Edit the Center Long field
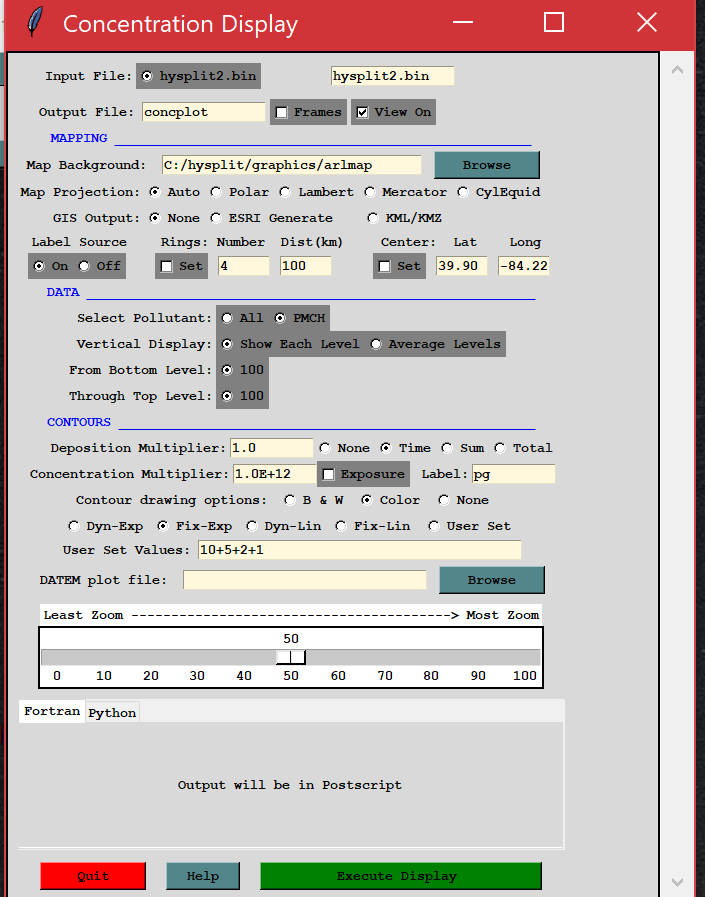This screenshot has width=705, height=897. [x=524, y=265]
